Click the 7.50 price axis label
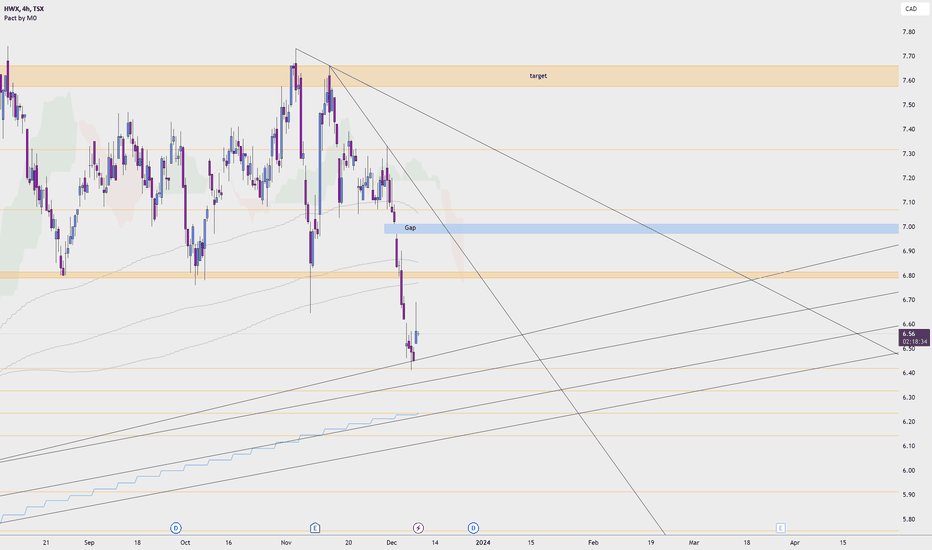Image resolution: width=932 pixels, height=550 pixels. pyautogui.click(x=908, y=105)
